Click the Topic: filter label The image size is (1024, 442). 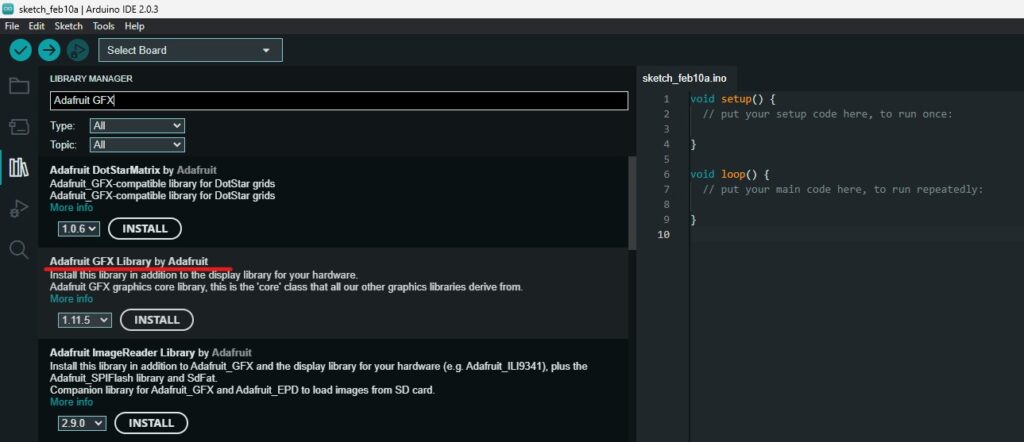63,144
